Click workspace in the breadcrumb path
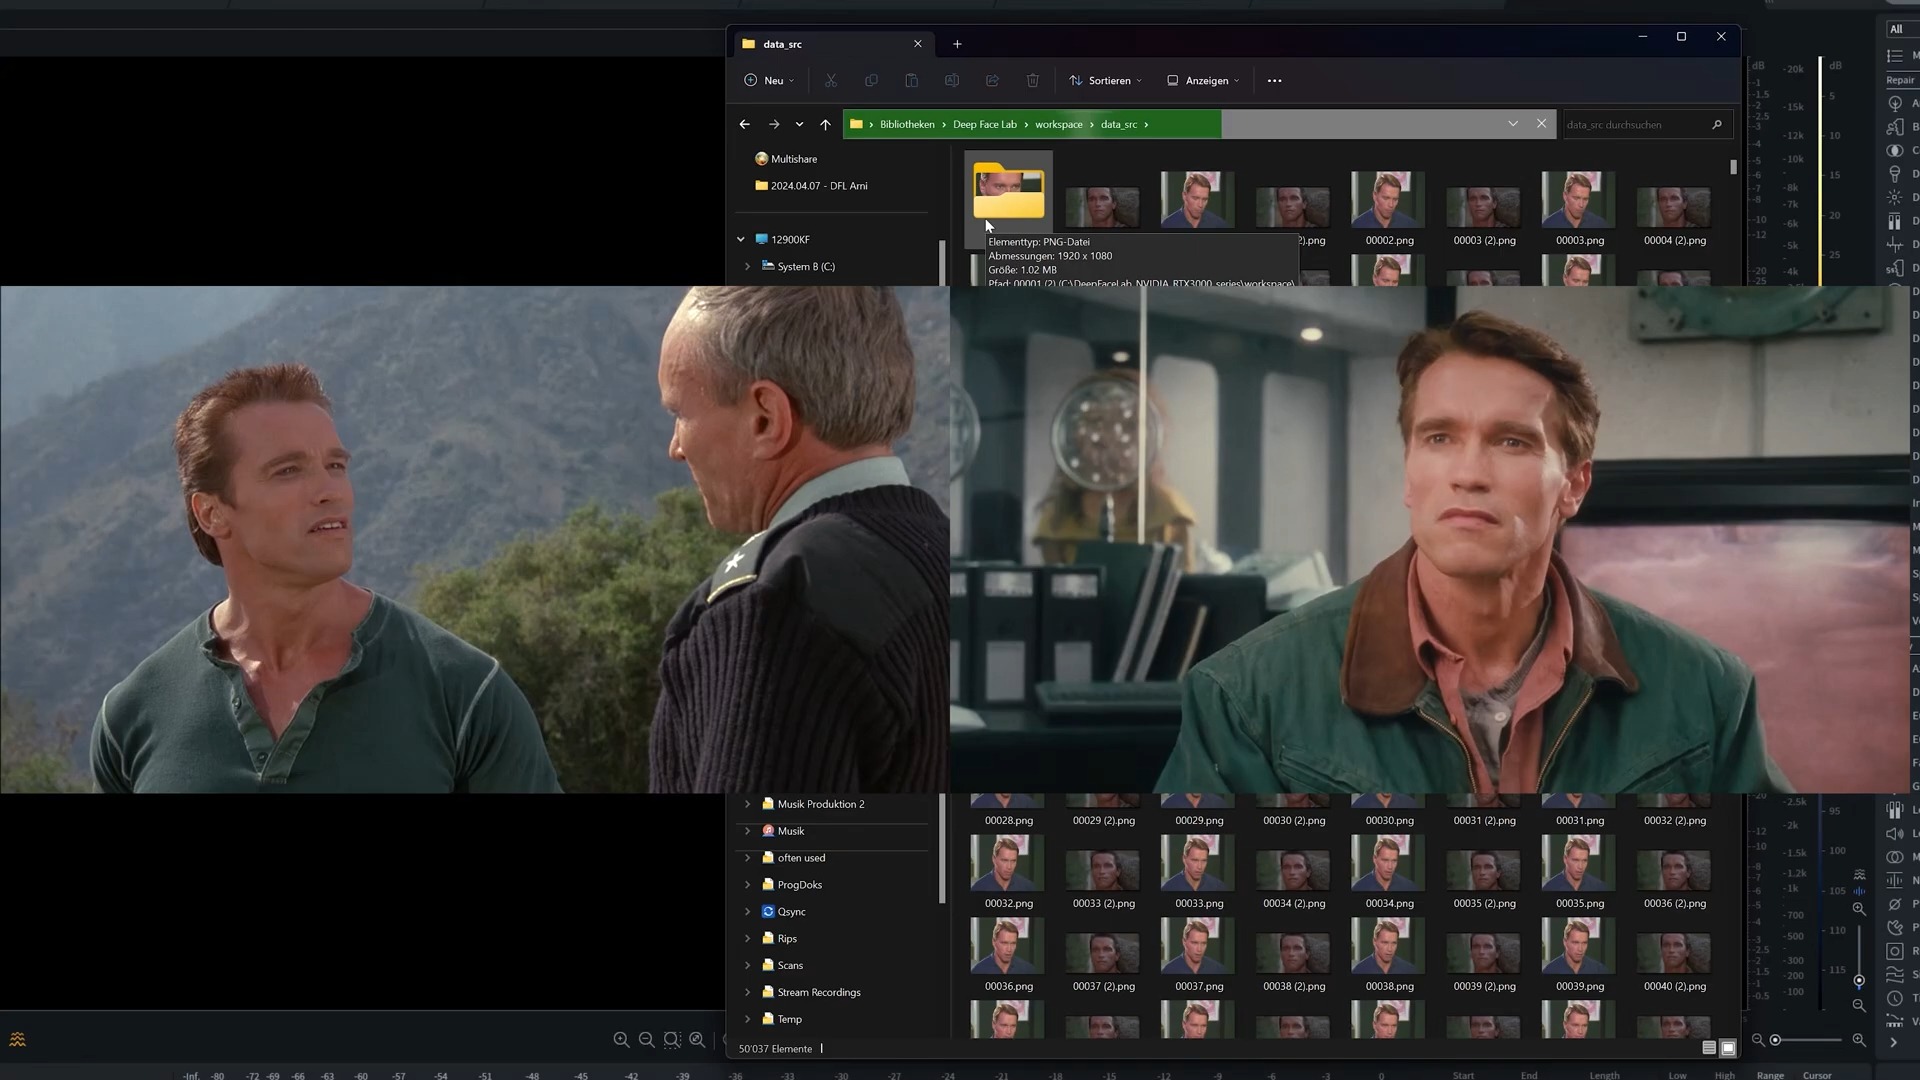 coord(1058,125)
